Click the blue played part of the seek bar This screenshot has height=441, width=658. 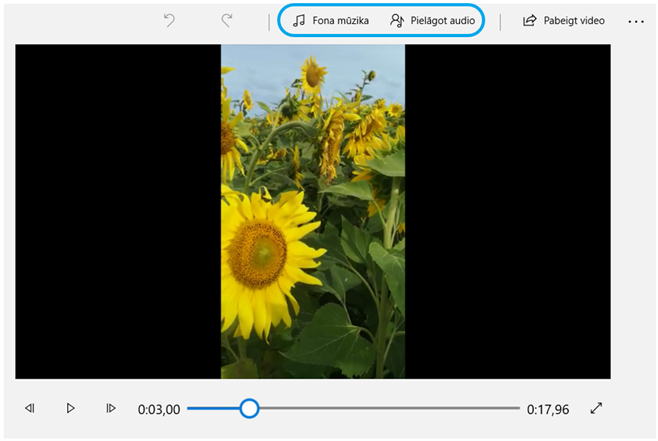(x=215, y=408)
